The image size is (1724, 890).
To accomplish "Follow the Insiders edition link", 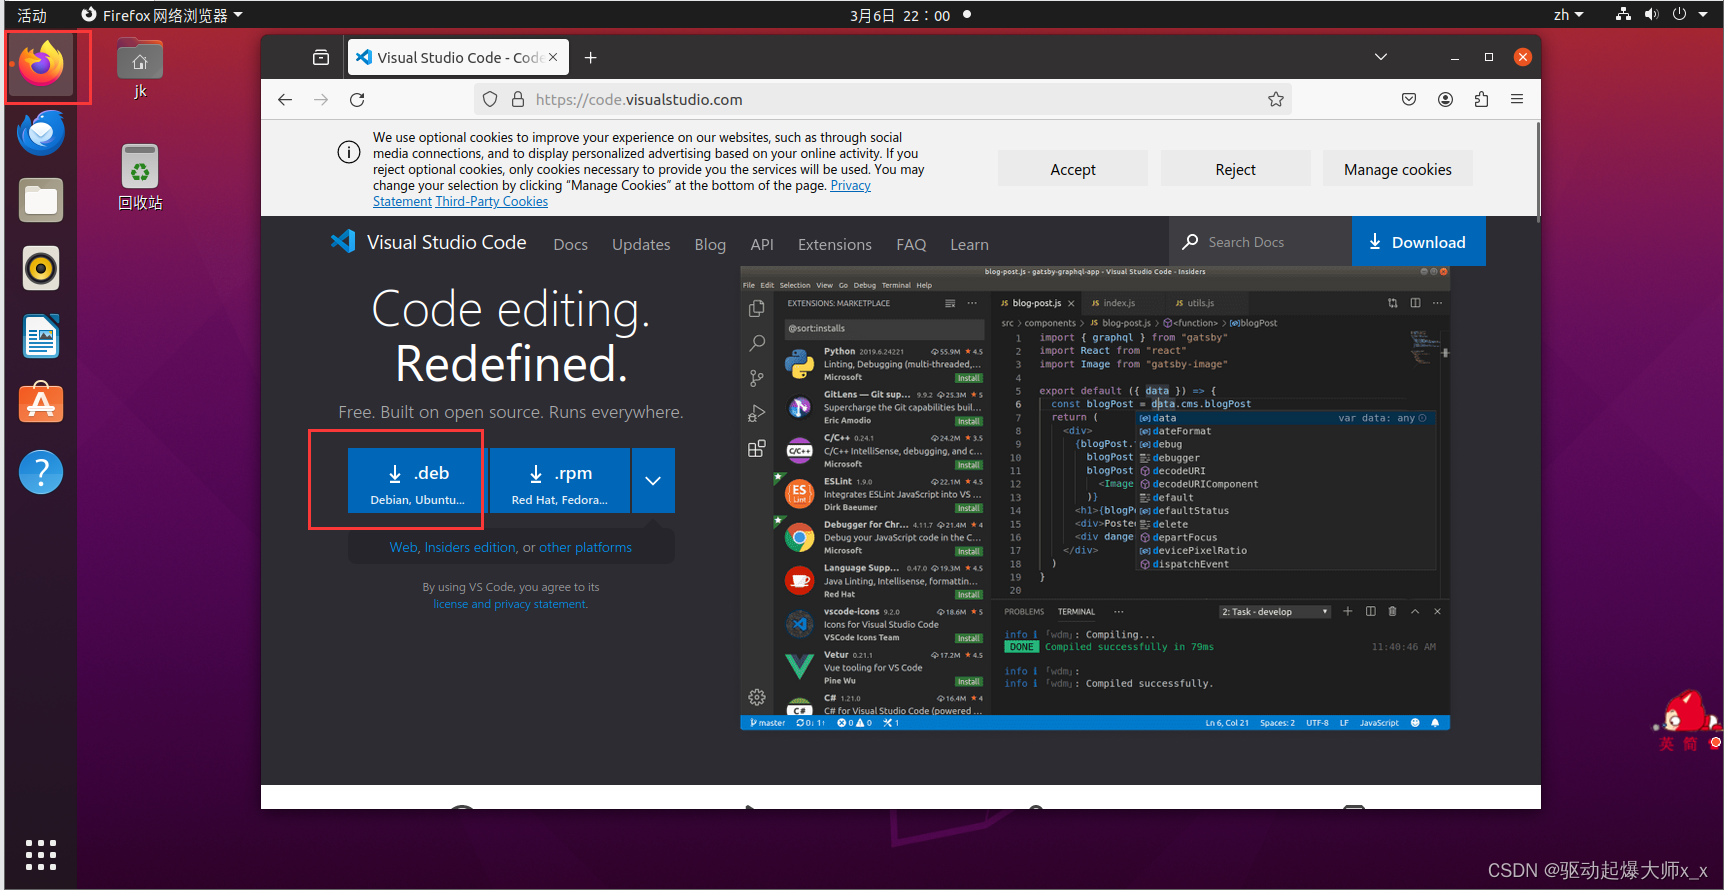I will (x=470, y=547).
